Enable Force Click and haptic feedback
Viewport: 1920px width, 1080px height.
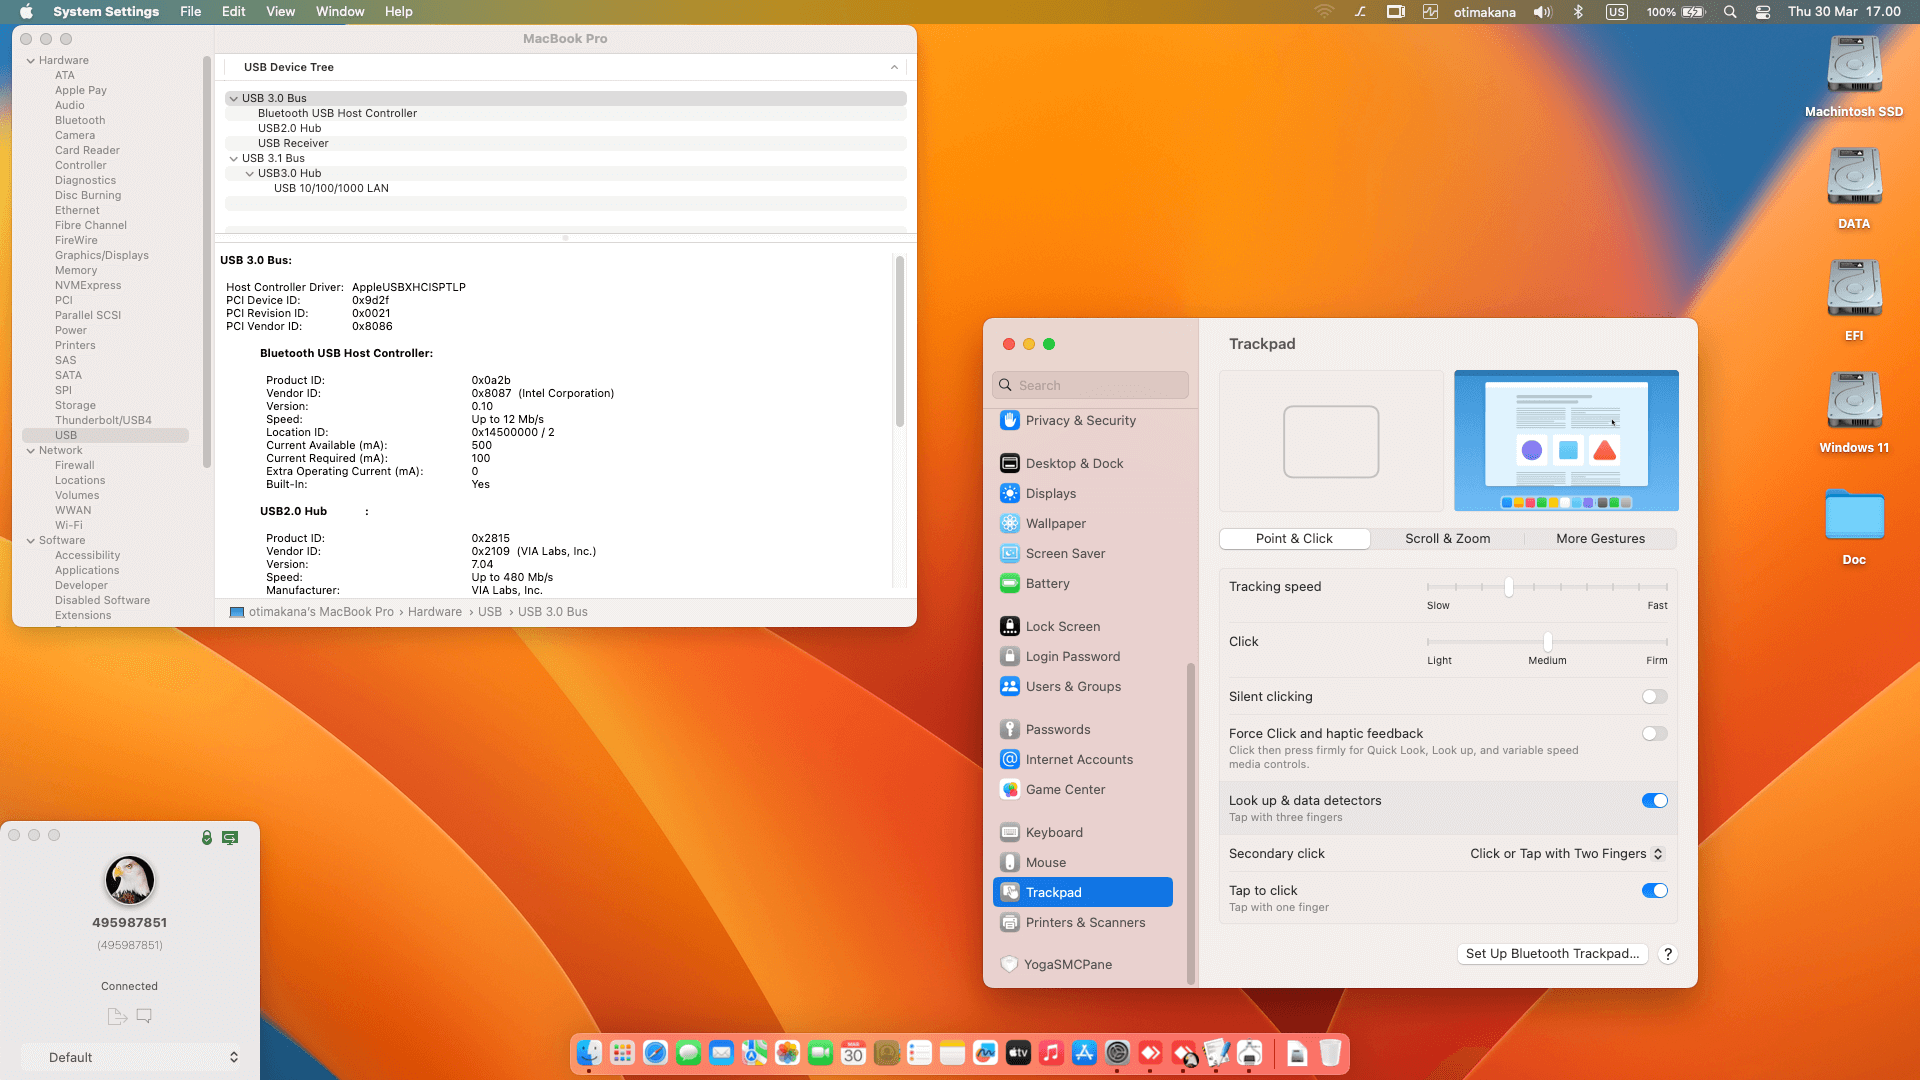[1654, 733]
